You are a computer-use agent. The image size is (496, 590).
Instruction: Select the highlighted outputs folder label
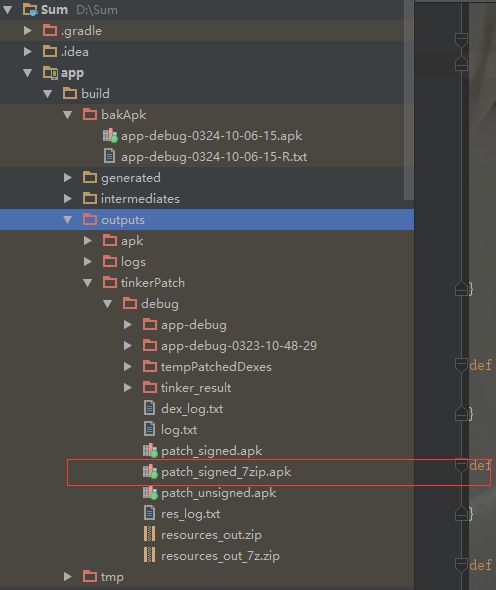pos(123,220)
